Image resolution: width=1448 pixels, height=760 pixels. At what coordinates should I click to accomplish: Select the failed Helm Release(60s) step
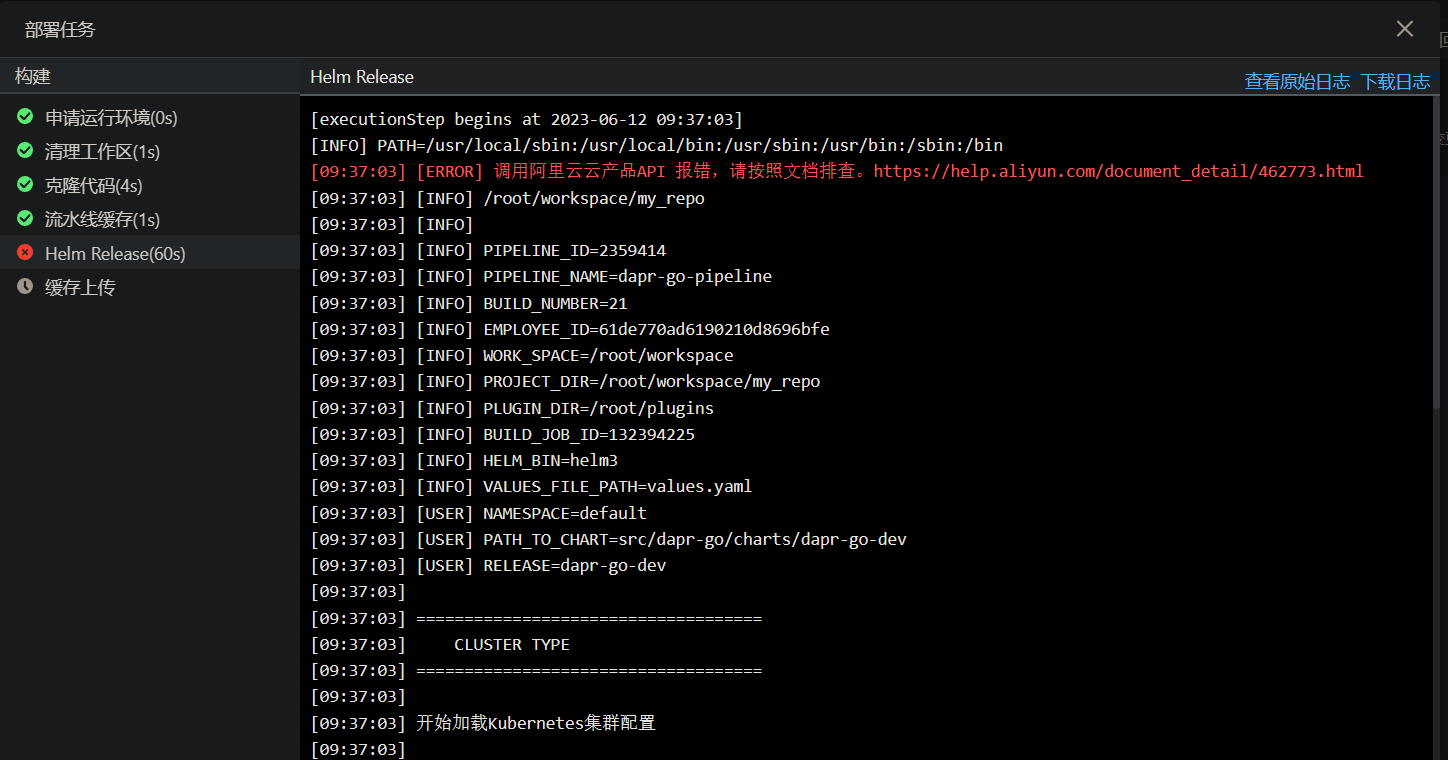pos(115,254)
